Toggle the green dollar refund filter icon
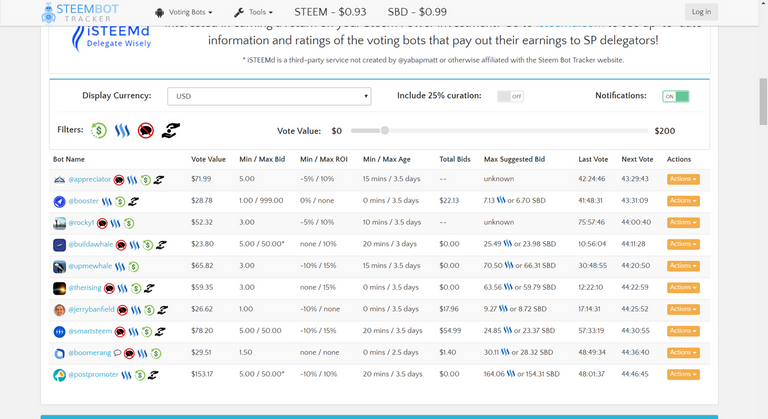 (99, 130)
